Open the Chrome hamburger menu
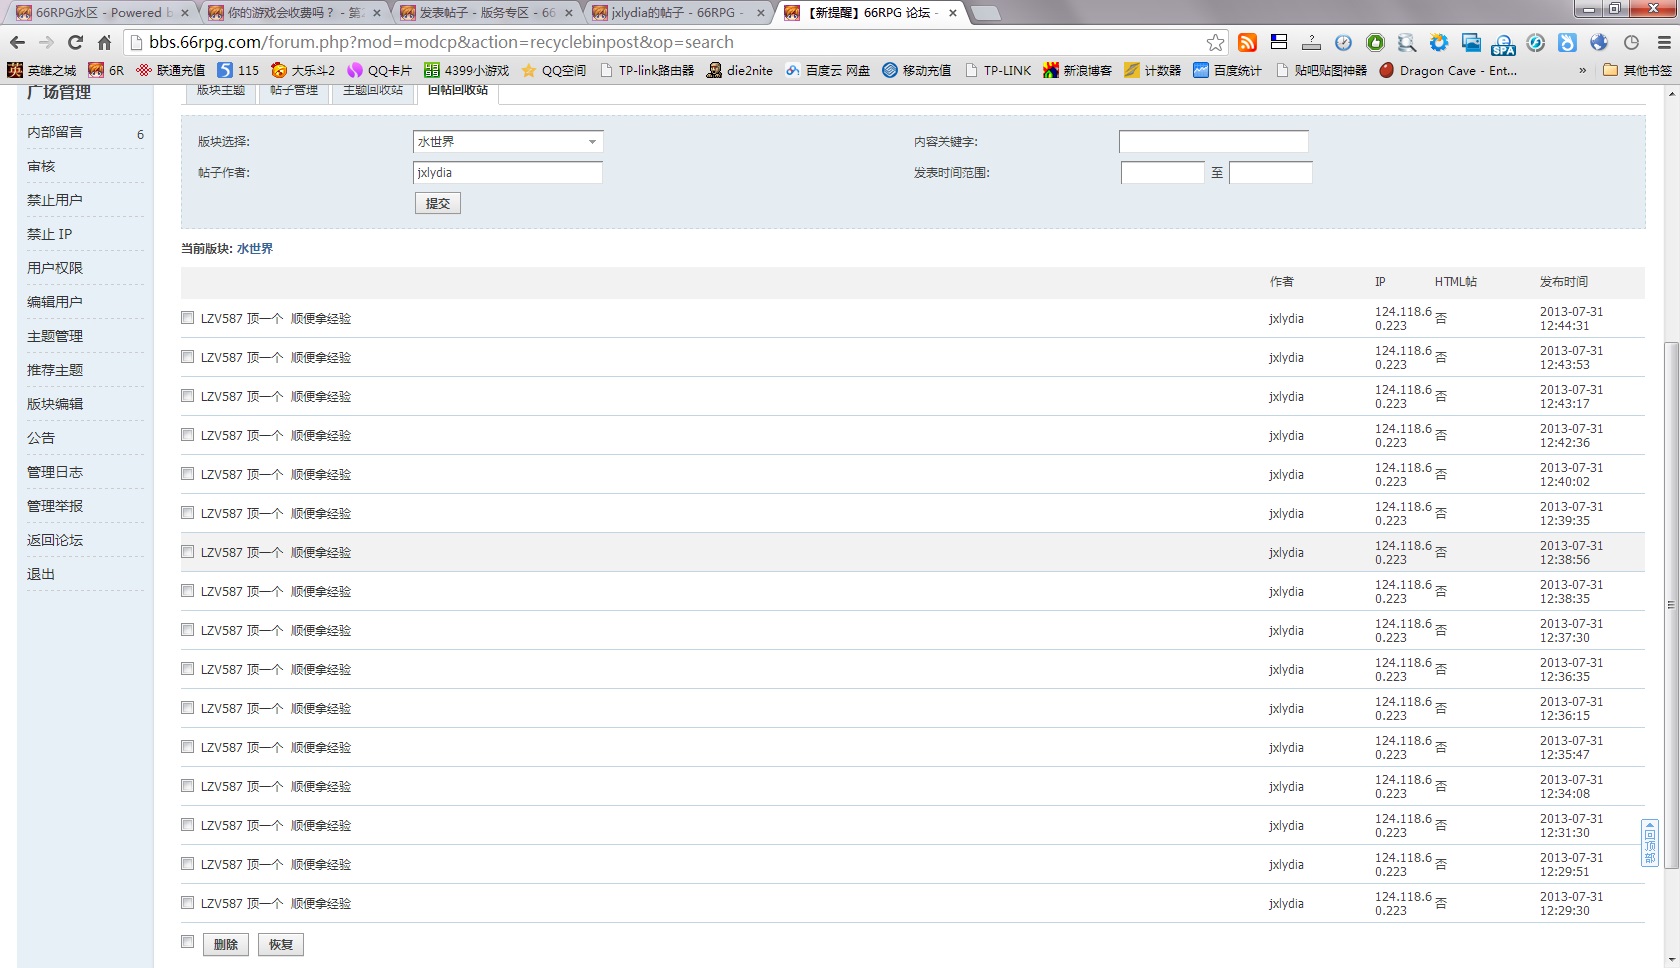 pyautogui.click(x=1664, y=42)
